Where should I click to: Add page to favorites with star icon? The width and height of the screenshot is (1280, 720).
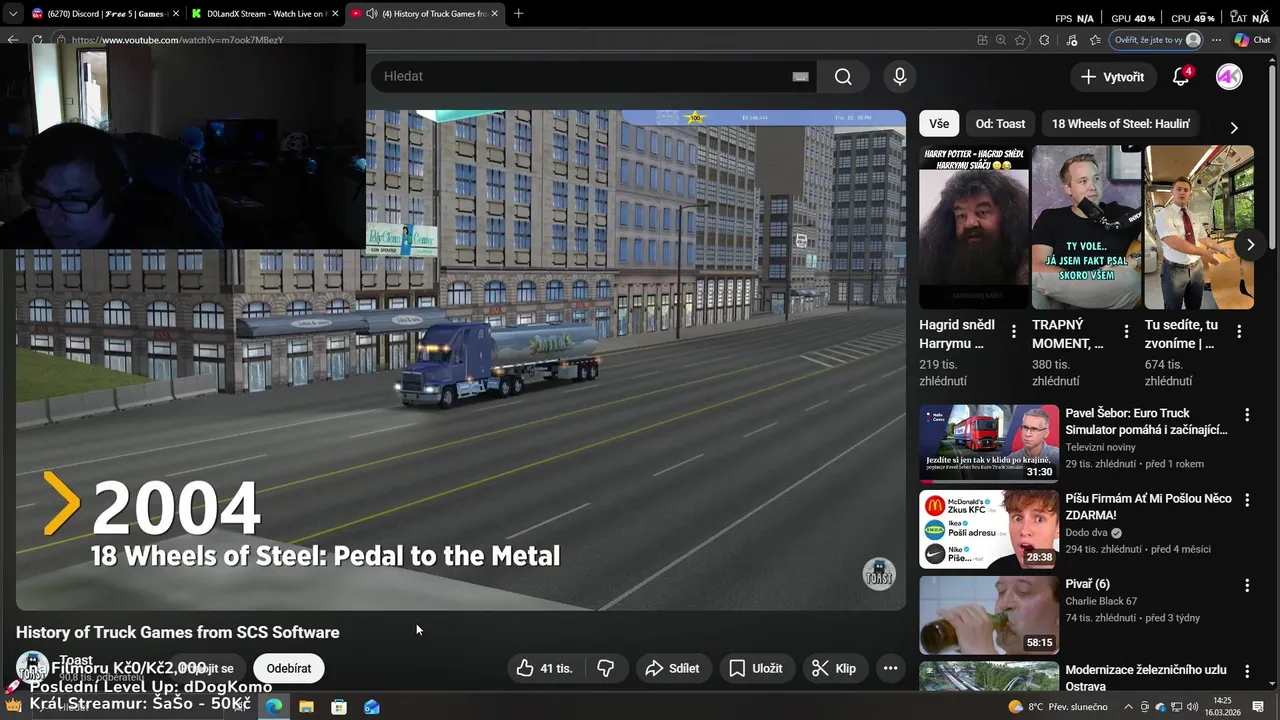(1020, 40)
